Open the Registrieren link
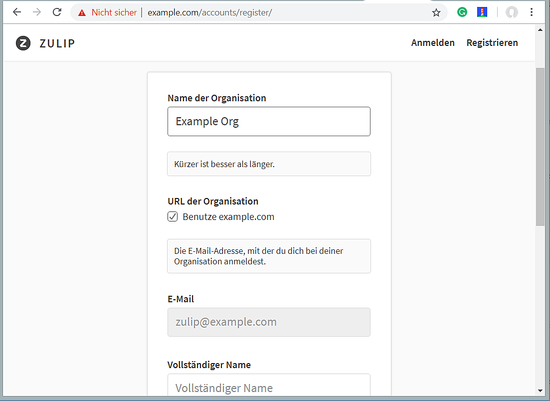 [492, 43]
